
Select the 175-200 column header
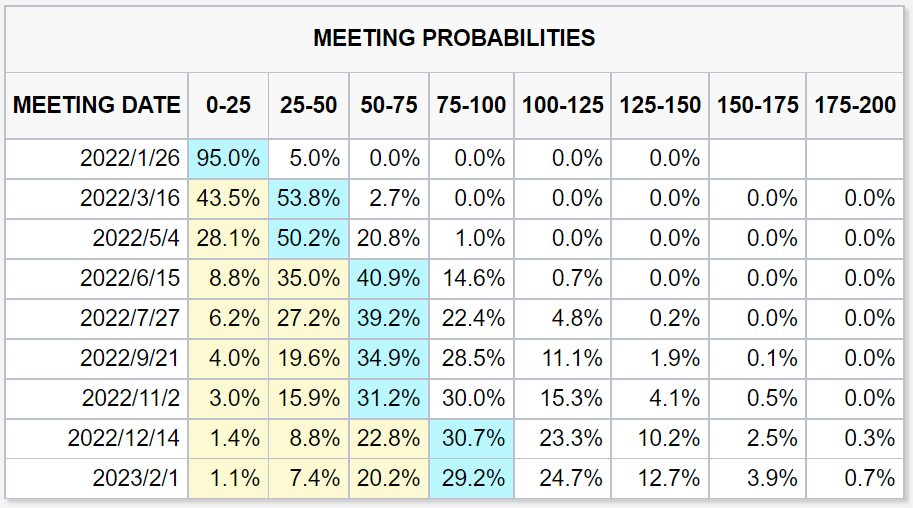855,105
